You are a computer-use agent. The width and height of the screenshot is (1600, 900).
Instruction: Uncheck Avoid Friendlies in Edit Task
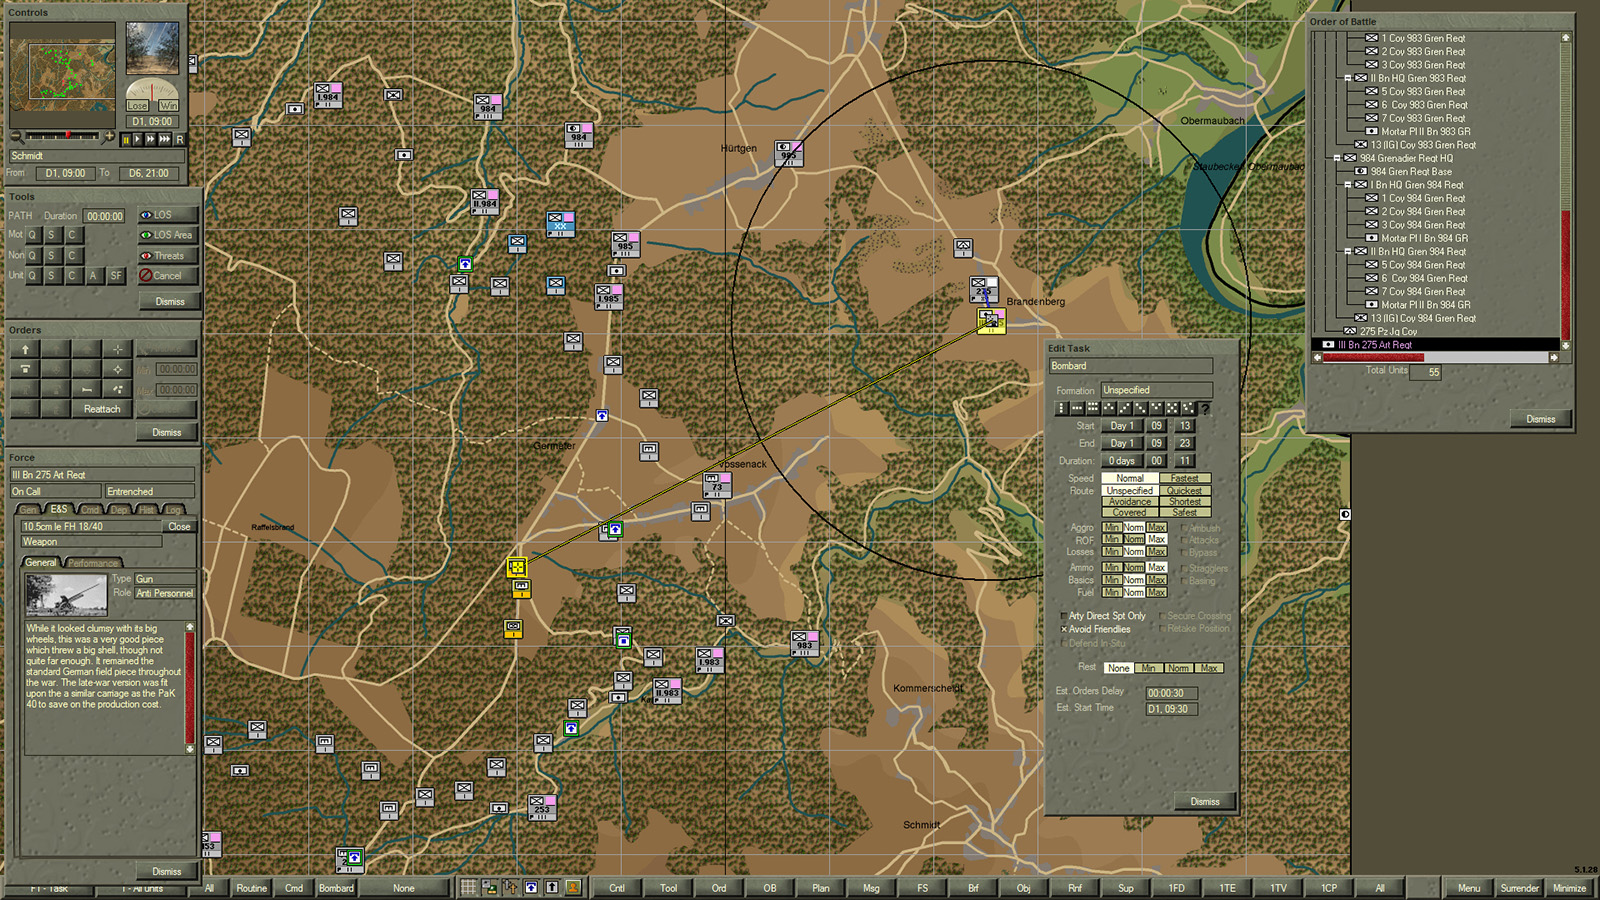(x=1064, y=629)
